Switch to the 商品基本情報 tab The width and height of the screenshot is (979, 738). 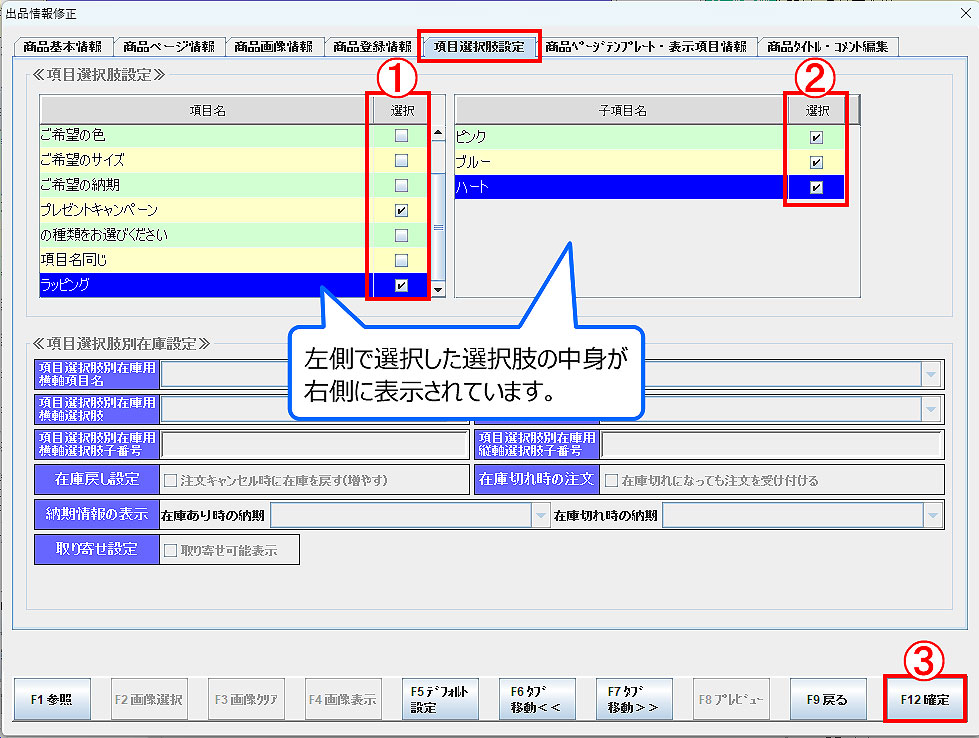pos(62,47)
